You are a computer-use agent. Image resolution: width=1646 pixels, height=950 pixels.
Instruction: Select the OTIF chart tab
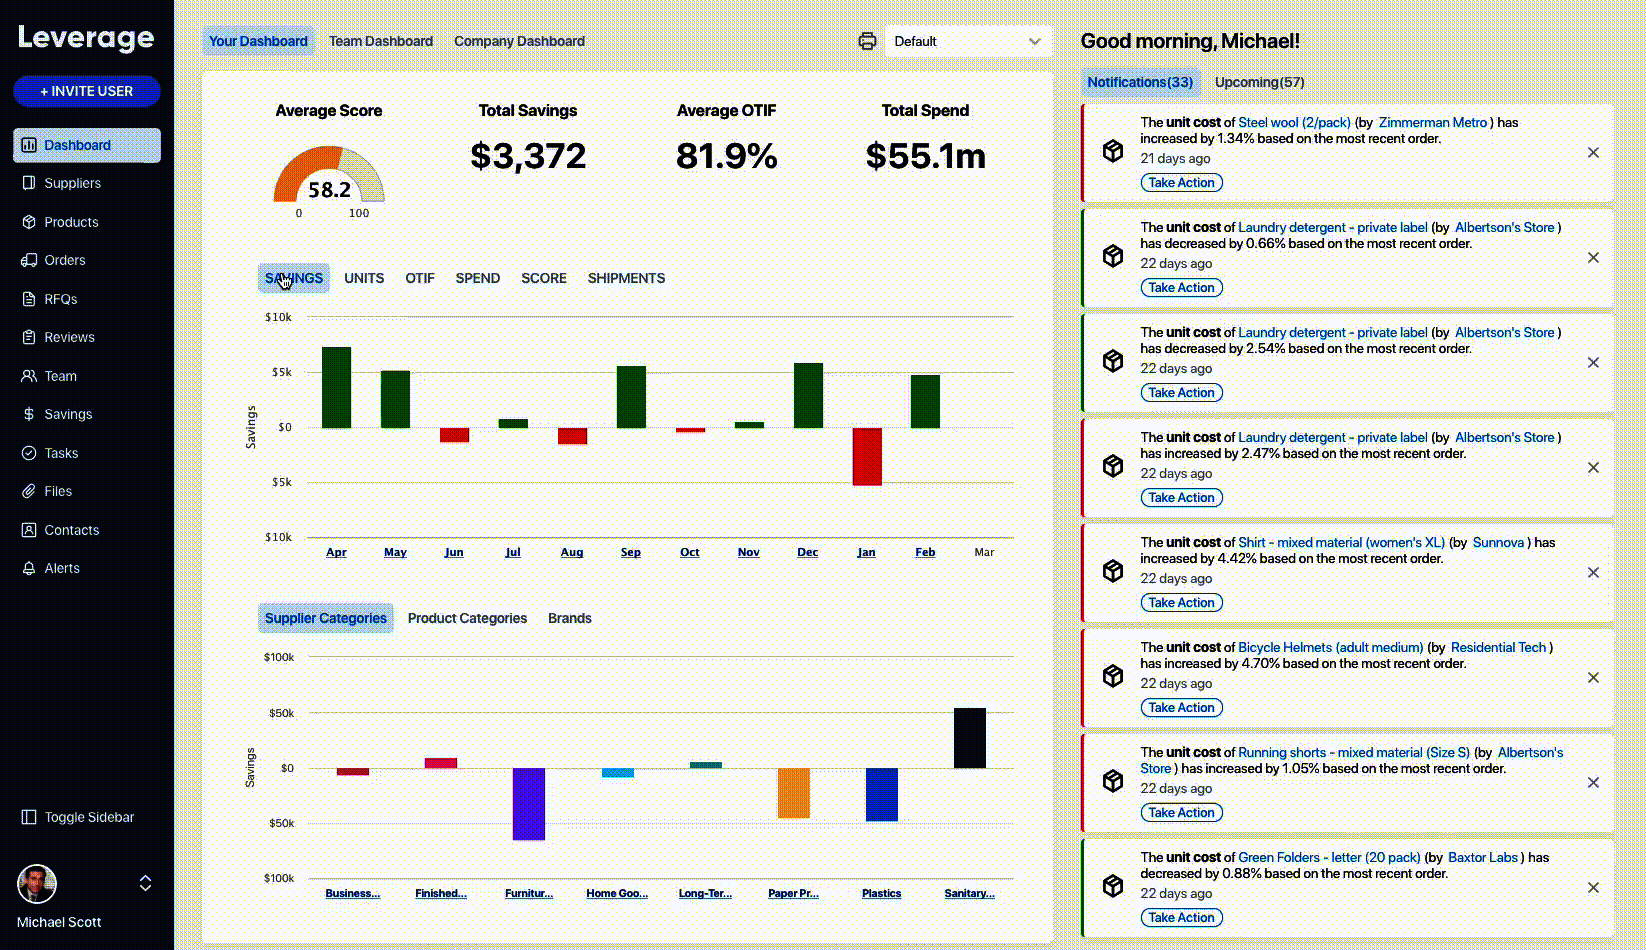click(x=419, y=278)
